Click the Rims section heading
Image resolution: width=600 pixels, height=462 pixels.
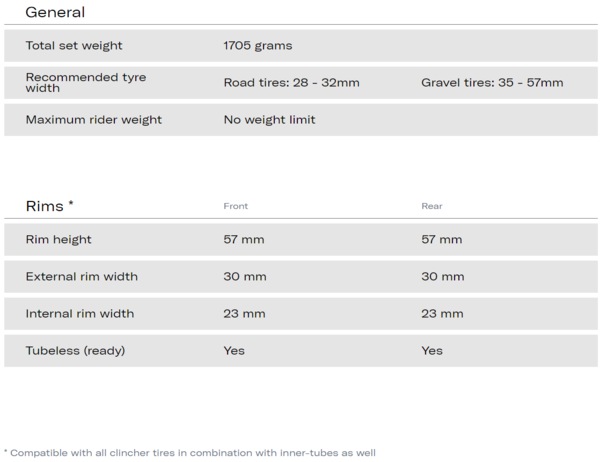49,206
